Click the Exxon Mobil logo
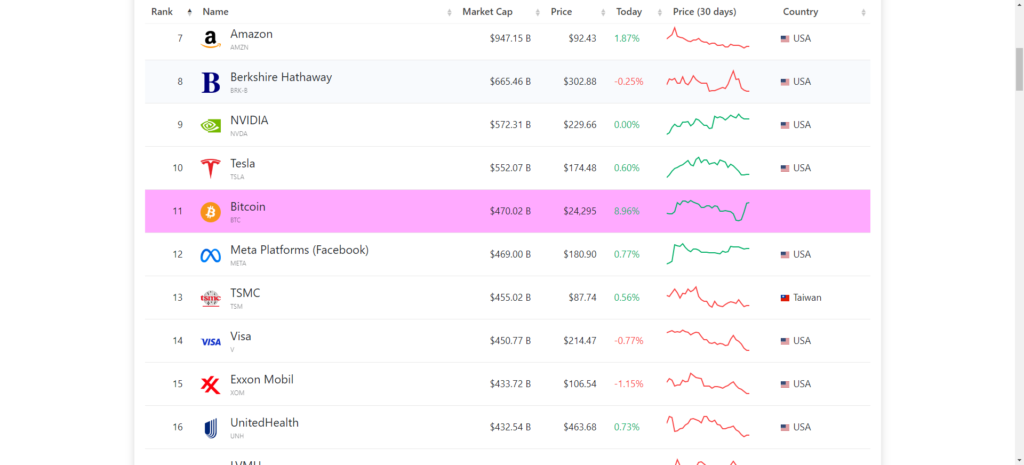Viewport: 1024px width, 465px height. [210, 385]
